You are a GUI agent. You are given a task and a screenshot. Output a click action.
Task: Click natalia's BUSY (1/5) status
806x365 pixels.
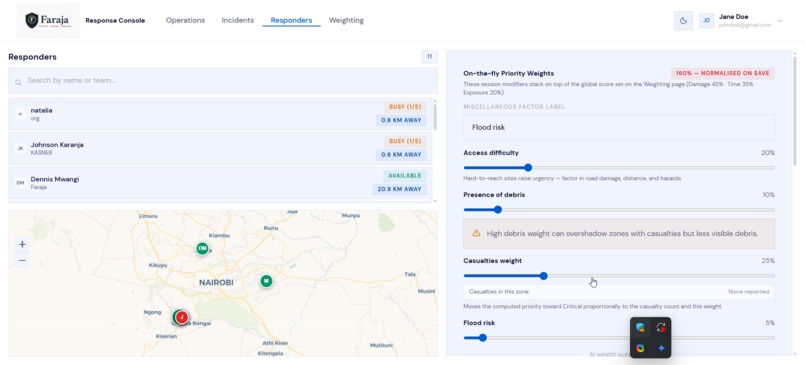click(405, 107)
